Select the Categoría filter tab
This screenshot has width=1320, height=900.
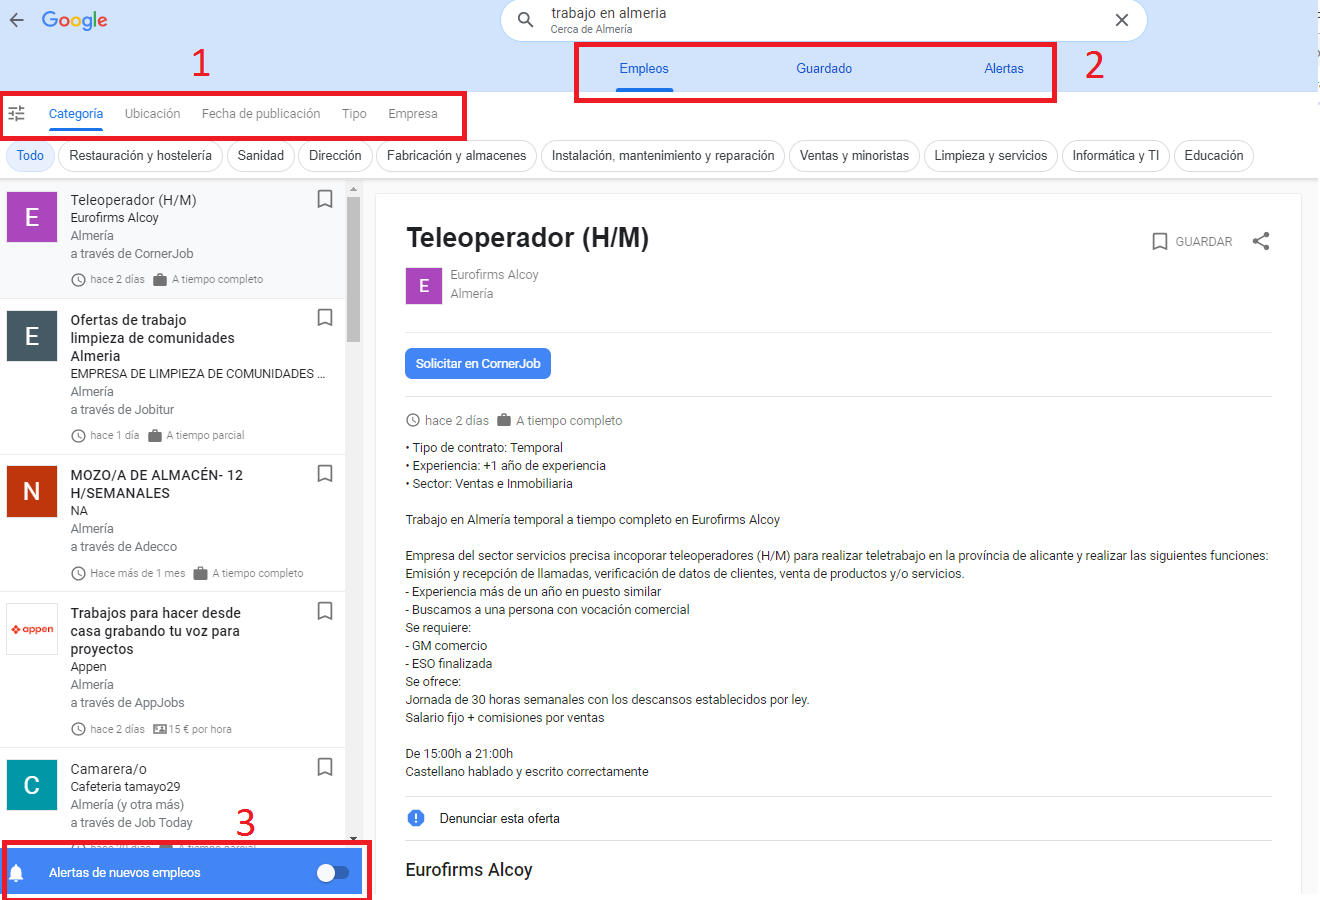[x=76, y=114]
